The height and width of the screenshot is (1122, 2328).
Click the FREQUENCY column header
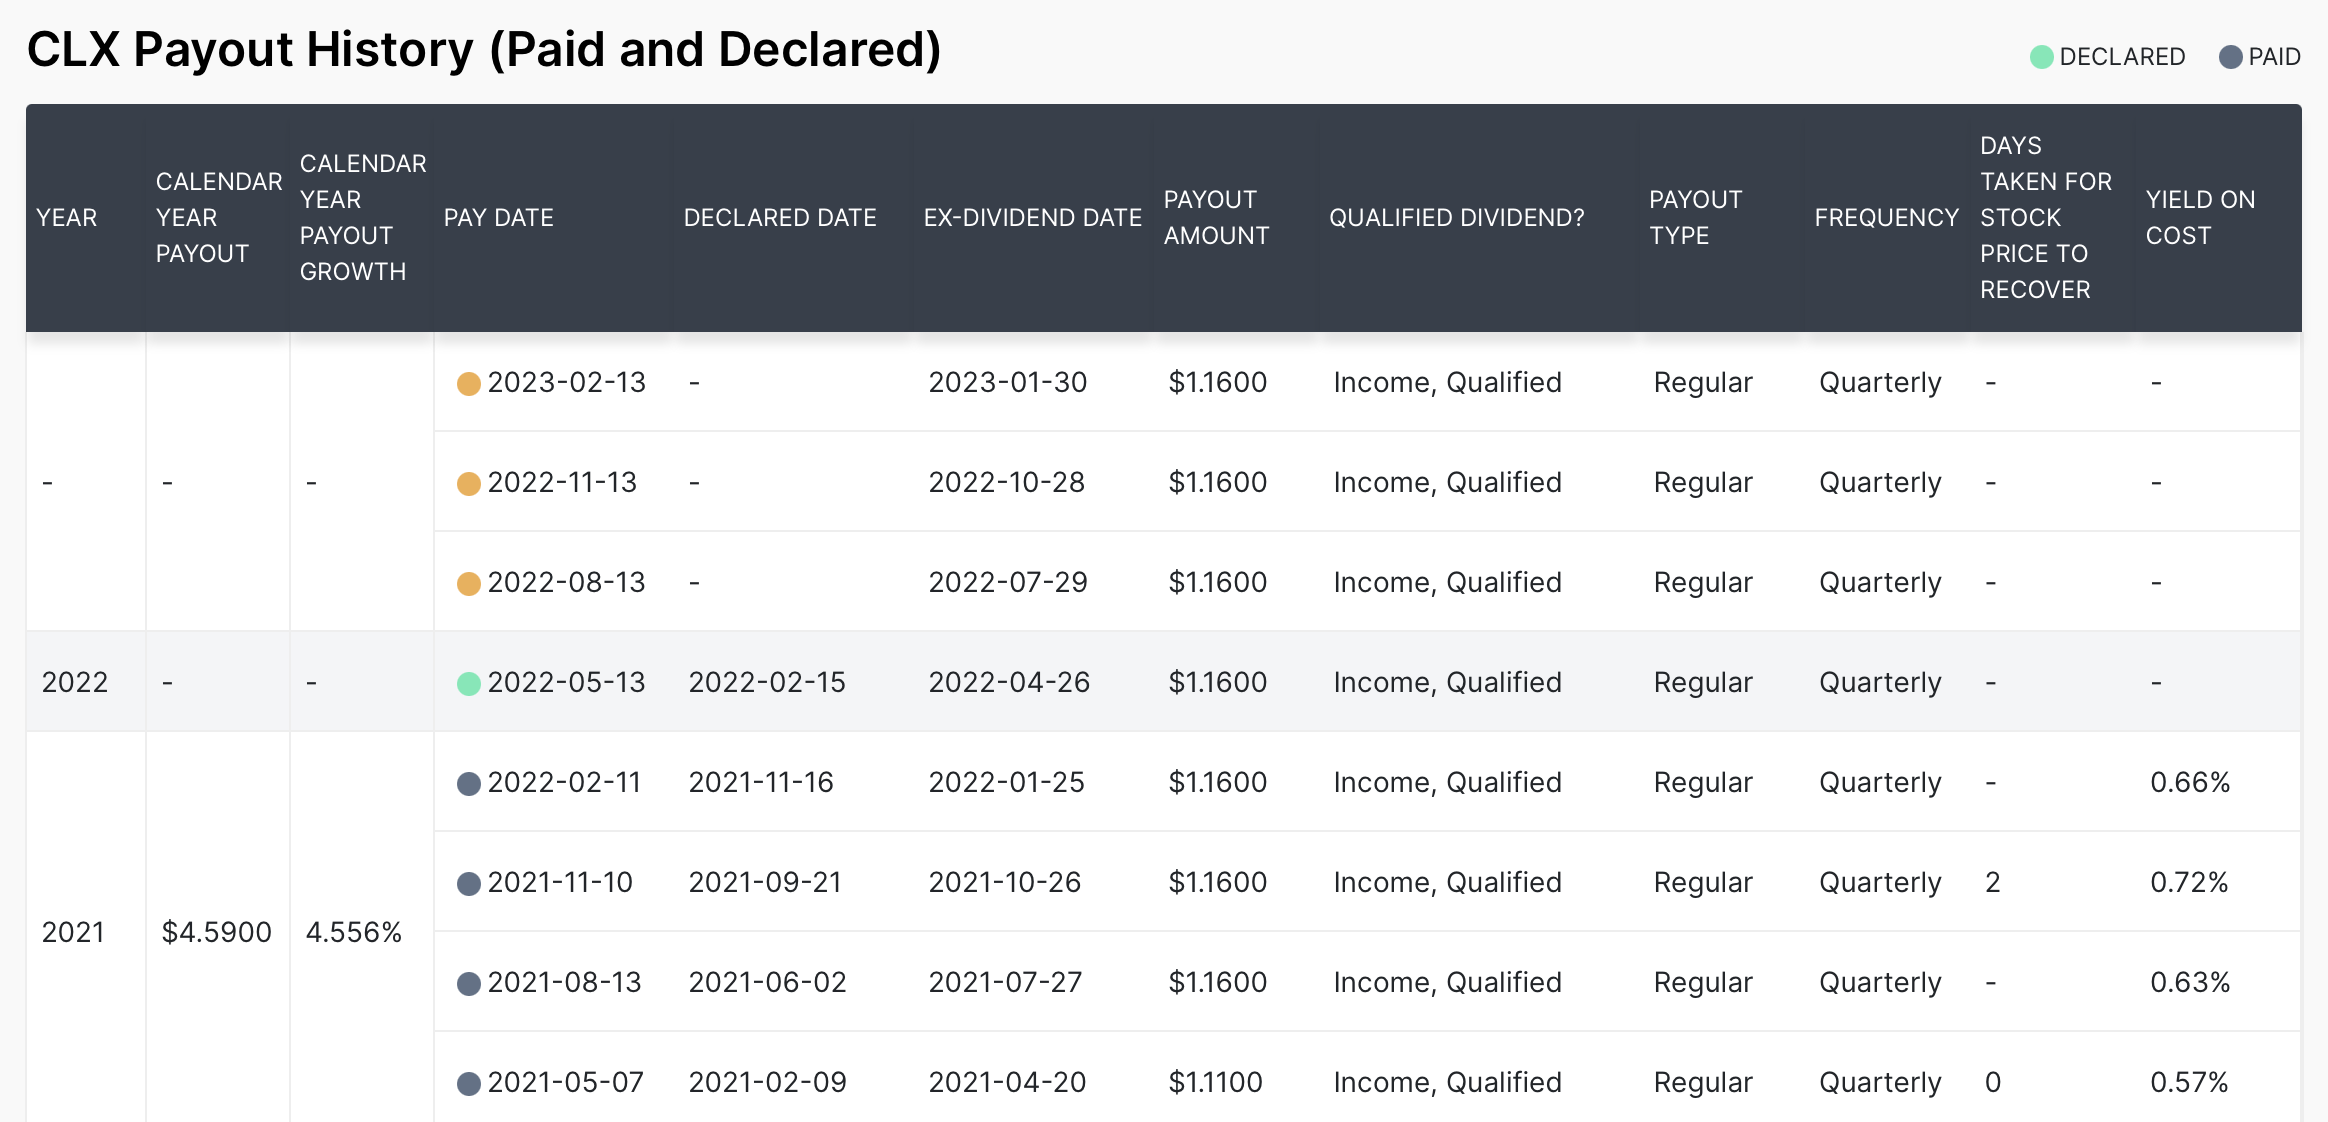(x=1886, y=217)
